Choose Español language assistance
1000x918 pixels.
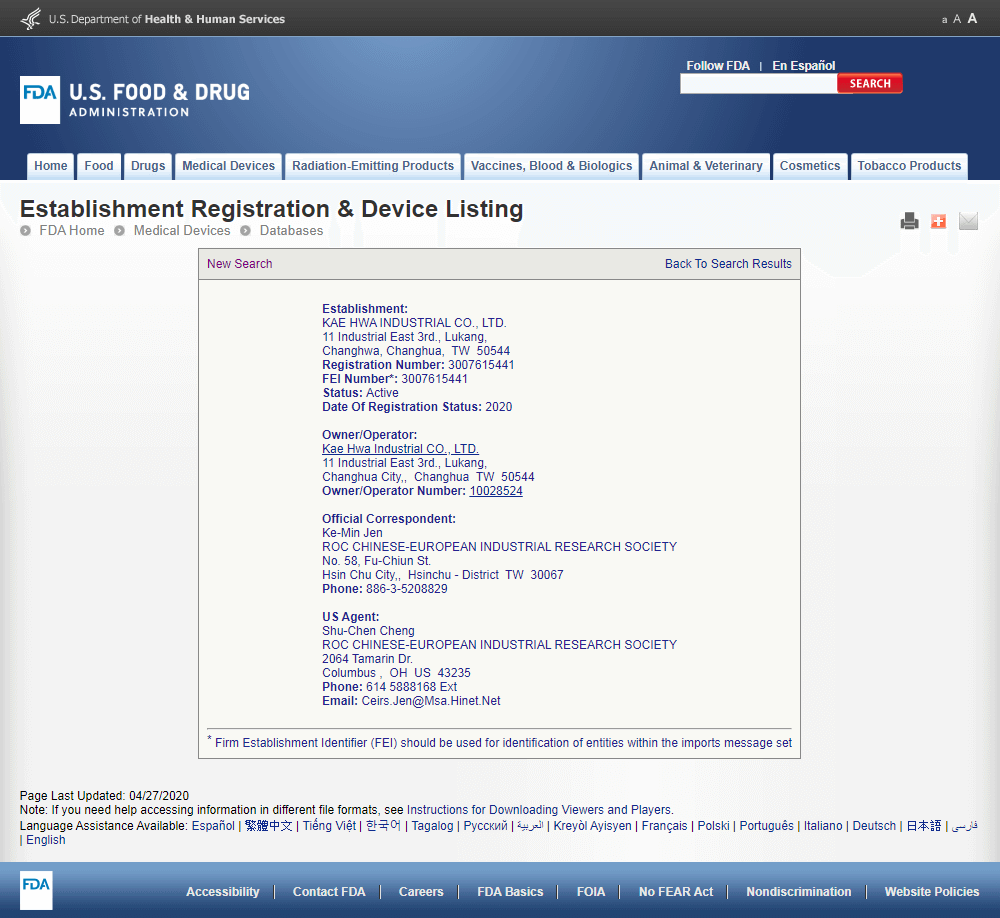point(213,825)
